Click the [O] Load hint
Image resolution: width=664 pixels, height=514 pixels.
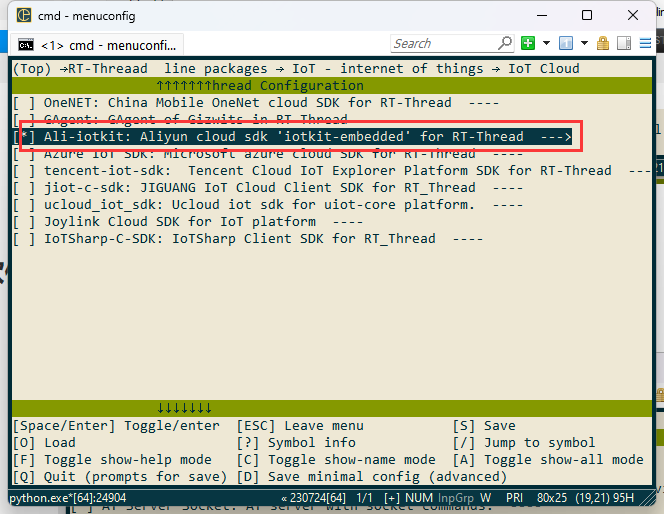click(x=44, y=442)
